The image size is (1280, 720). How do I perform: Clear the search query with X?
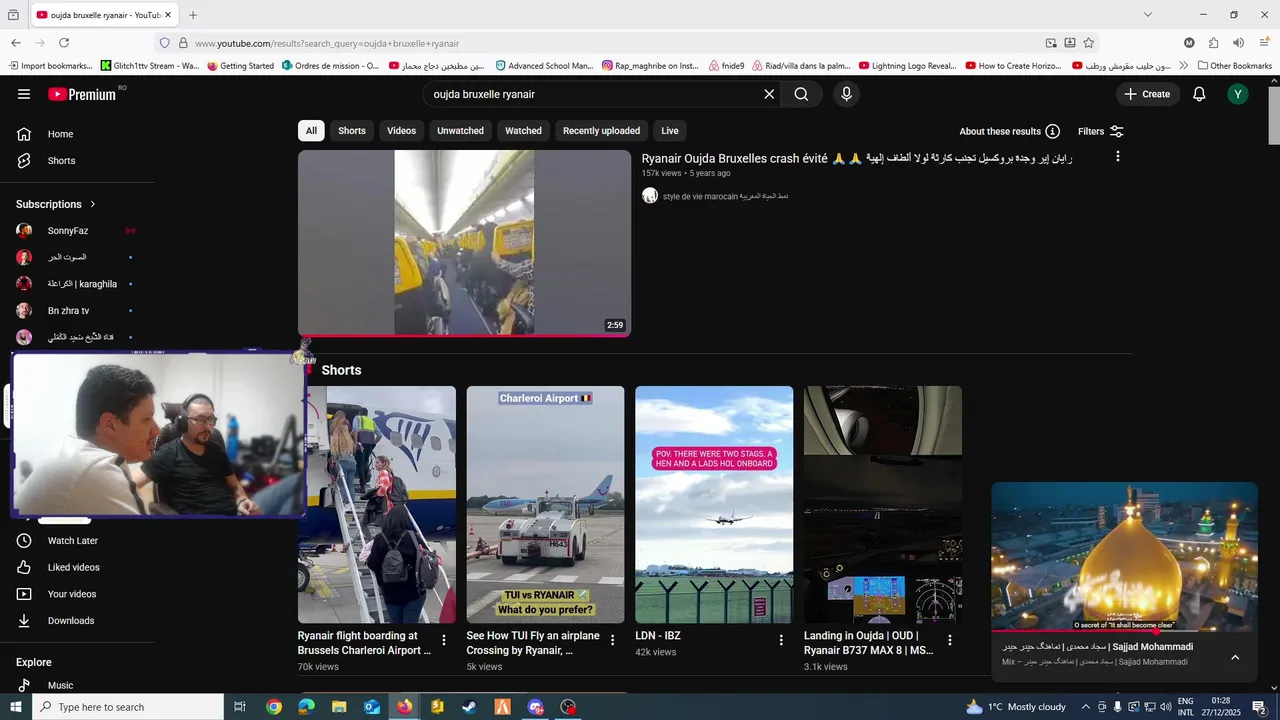point(769,94)
